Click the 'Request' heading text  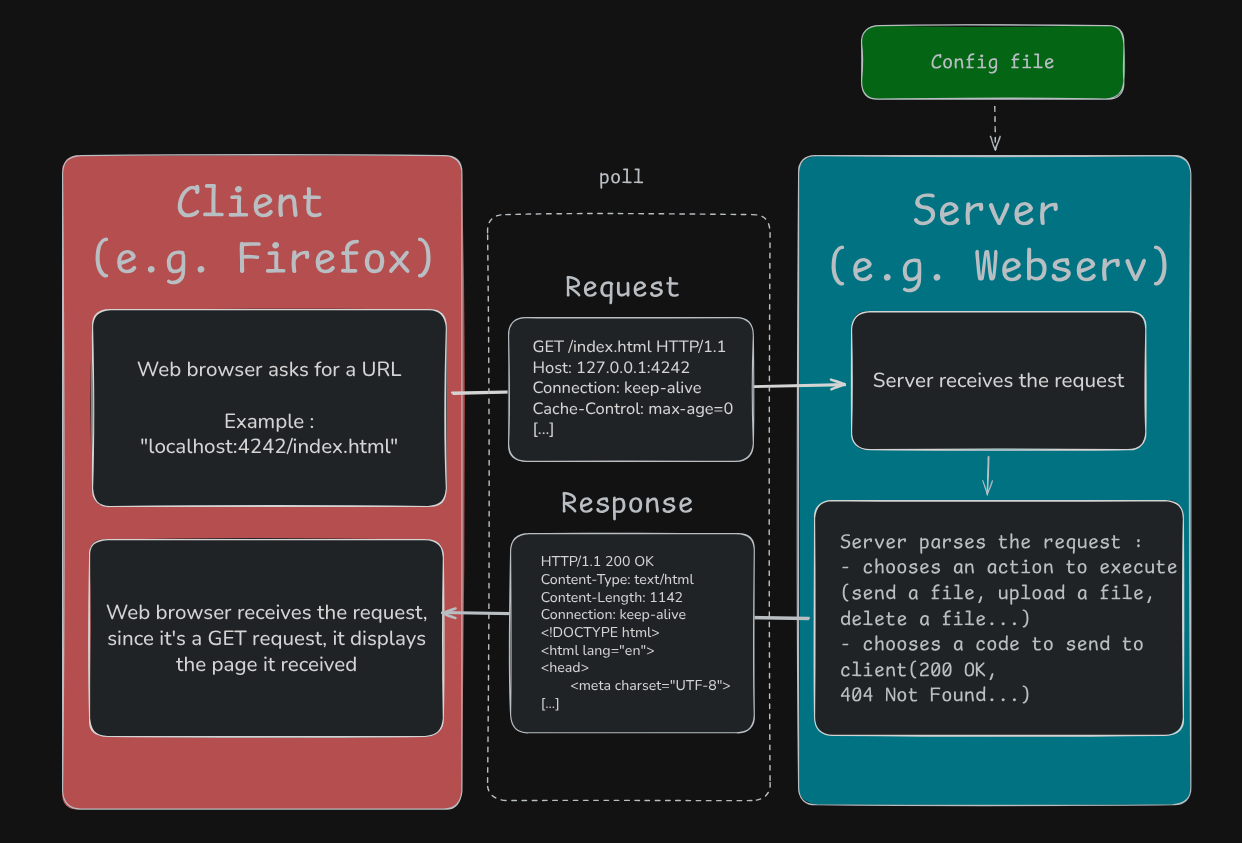(x=621, y=287)
